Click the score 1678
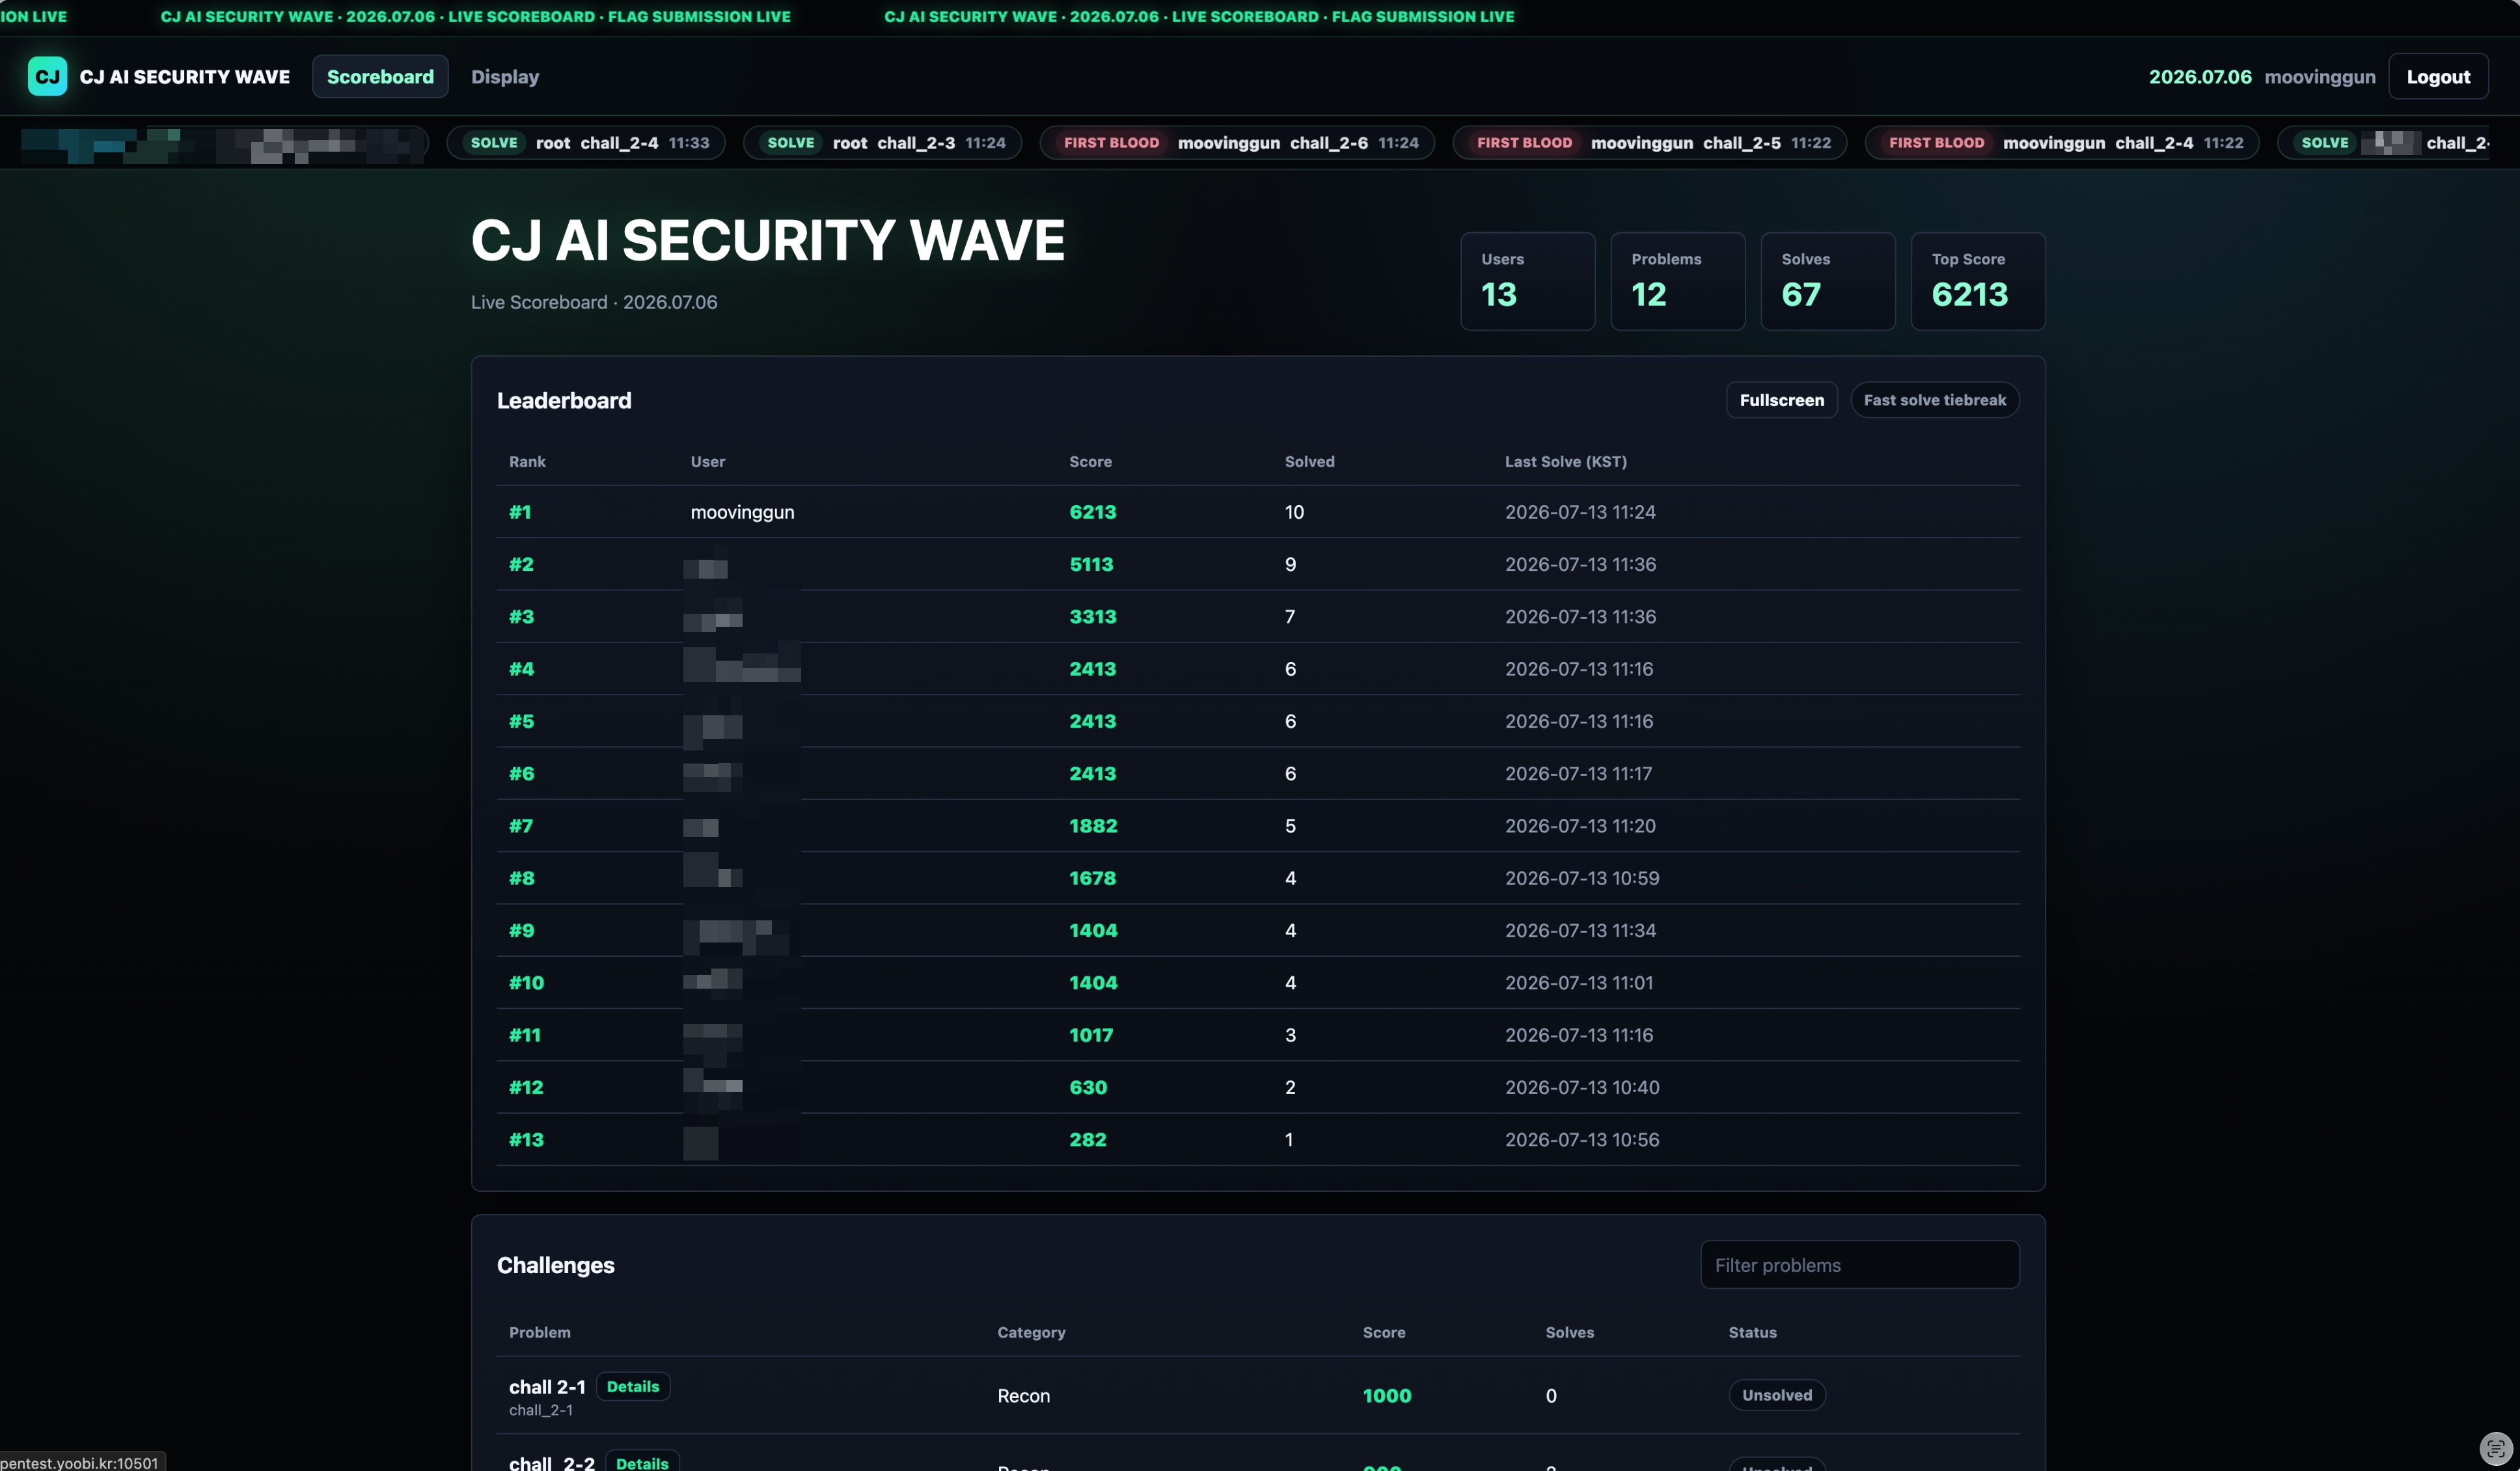The height and width of the screenshot is (1471, 2520). tap(1092, 878)
